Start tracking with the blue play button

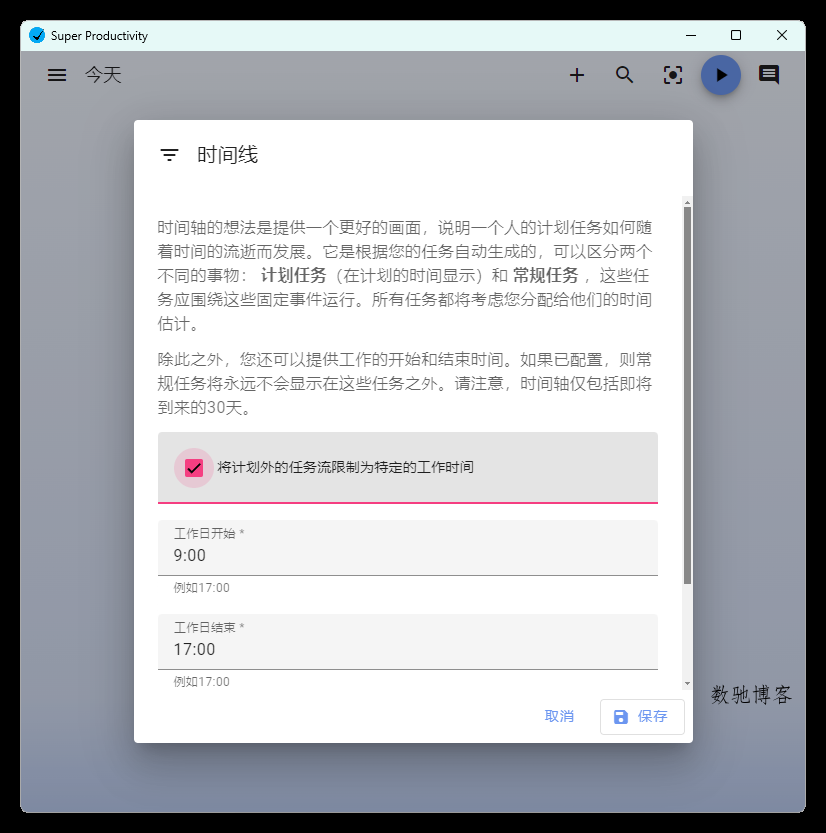coord(721,75)
